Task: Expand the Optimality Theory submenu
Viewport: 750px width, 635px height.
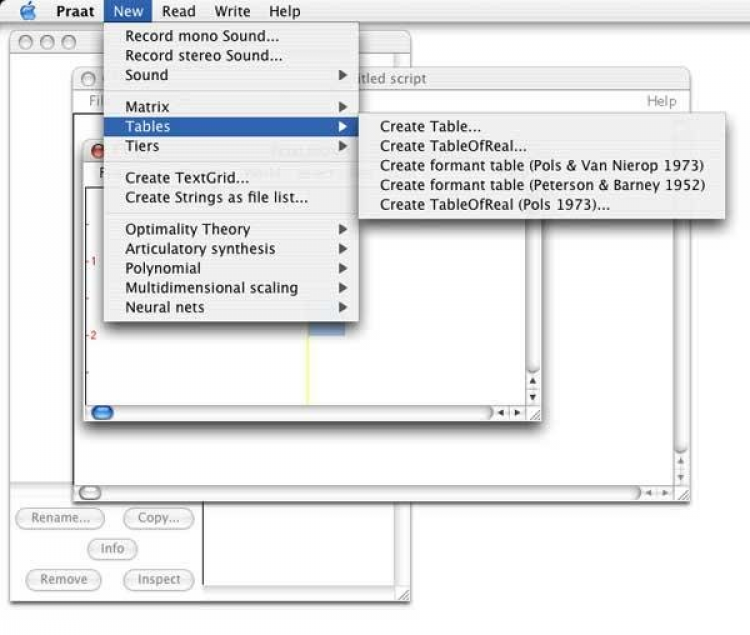Action: coord(231,229)
